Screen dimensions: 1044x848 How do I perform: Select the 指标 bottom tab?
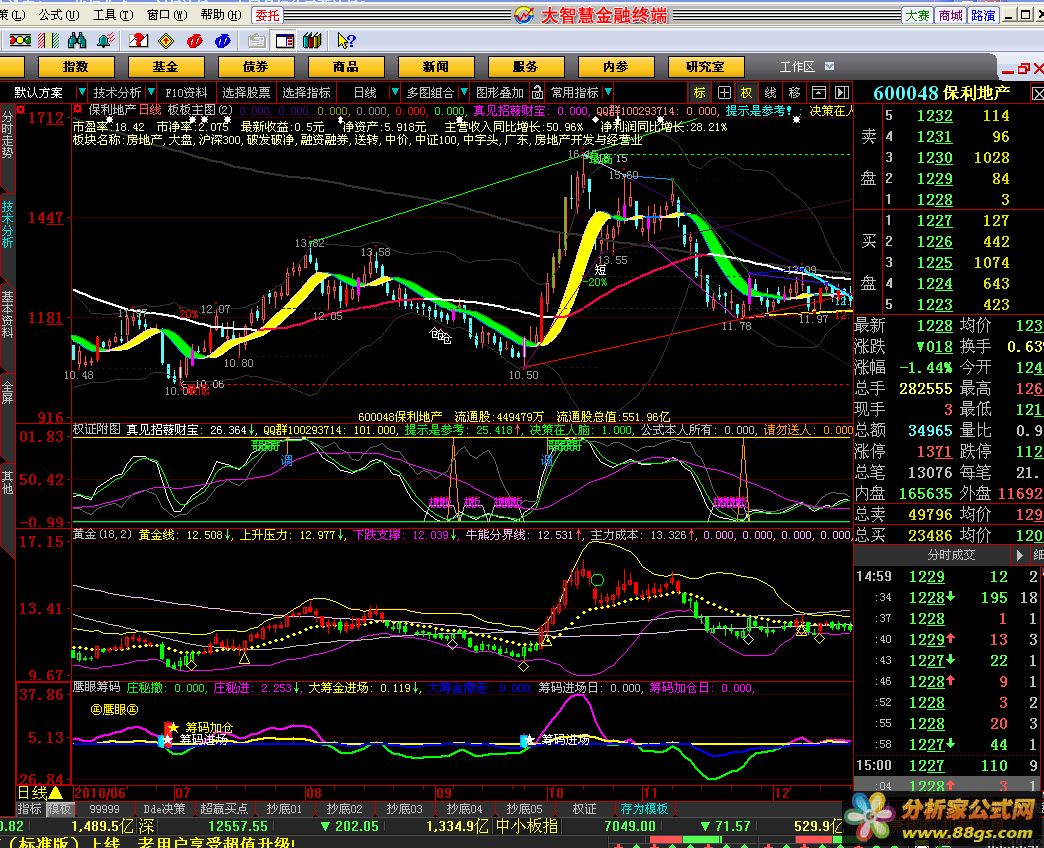29,809
